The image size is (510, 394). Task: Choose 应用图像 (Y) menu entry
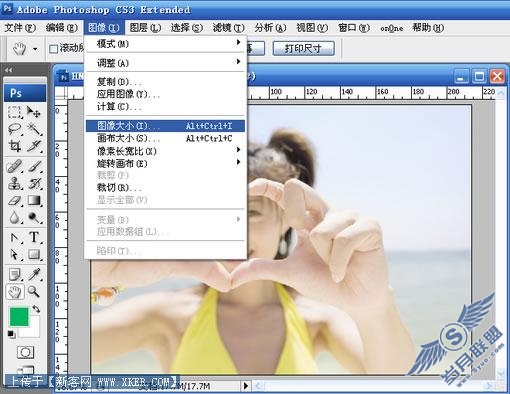pos(165,94)
